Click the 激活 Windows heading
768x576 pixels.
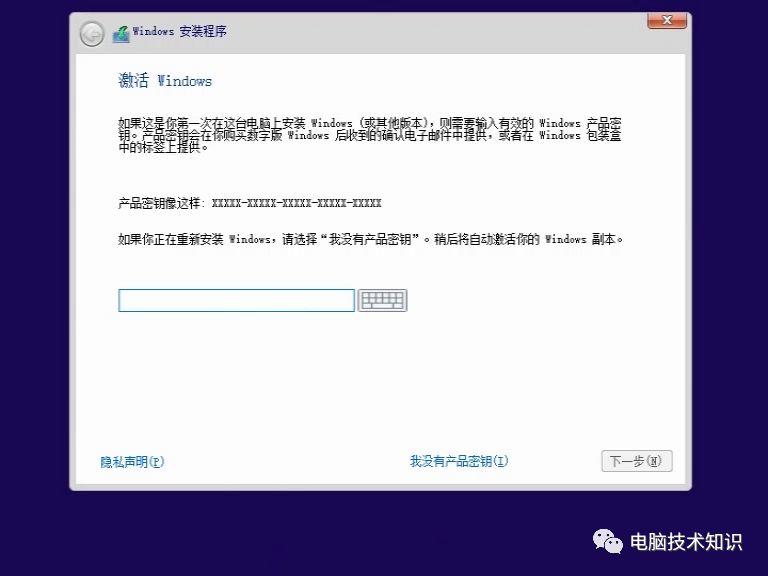pyautogui.click(x=165, y=80)
